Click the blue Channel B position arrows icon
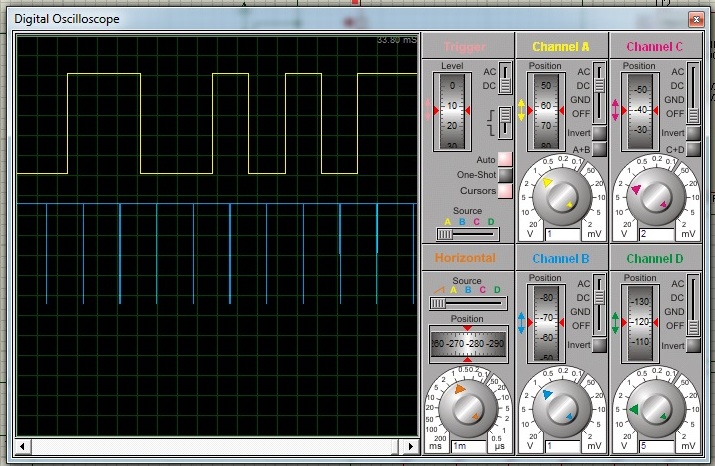 point(521,323)
